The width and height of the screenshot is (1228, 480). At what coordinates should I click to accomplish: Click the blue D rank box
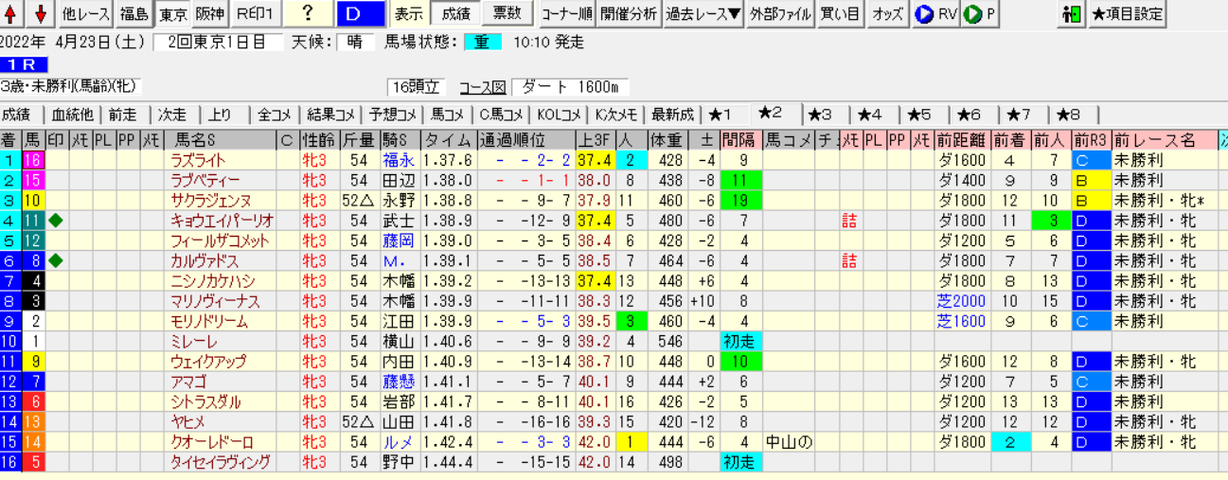point(359,14)
